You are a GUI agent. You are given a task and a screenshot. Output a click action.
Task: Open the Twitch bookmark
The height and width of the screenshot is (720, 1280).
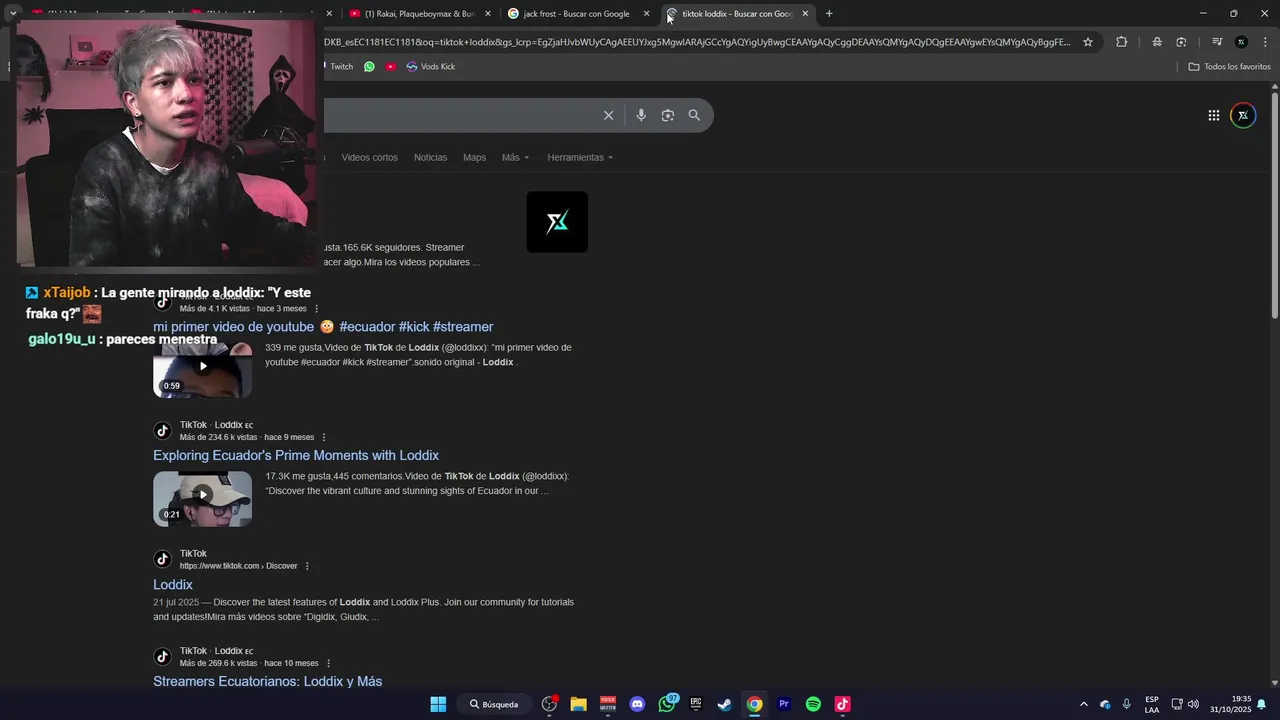[x=339, y=66]
